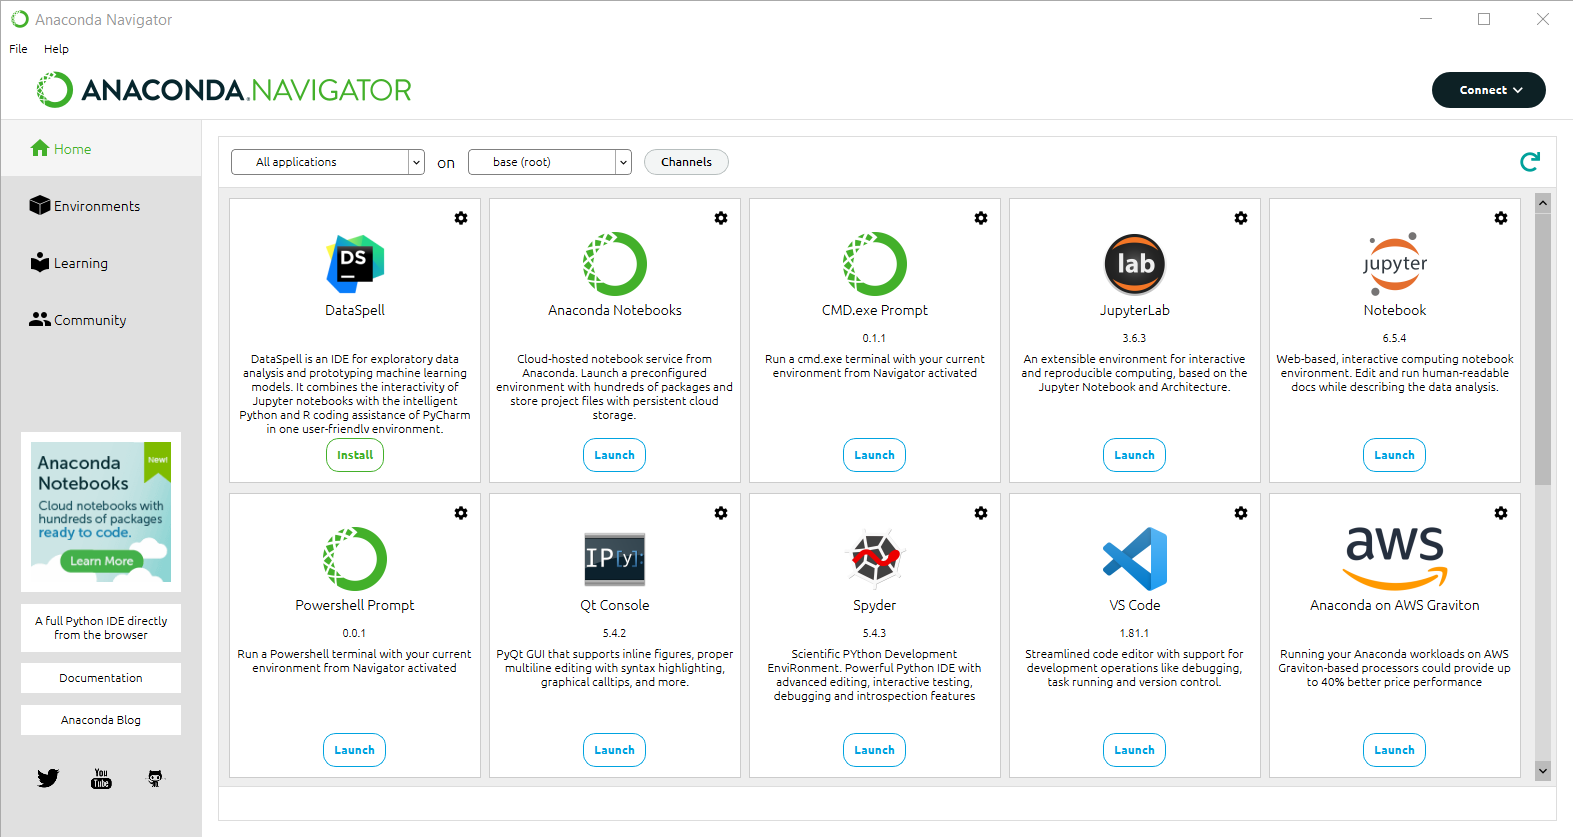This screenshot has width=1573, height=837.
Task: Click the CMD.exe Prompt green ring icon
Action: tap(875, 264)
